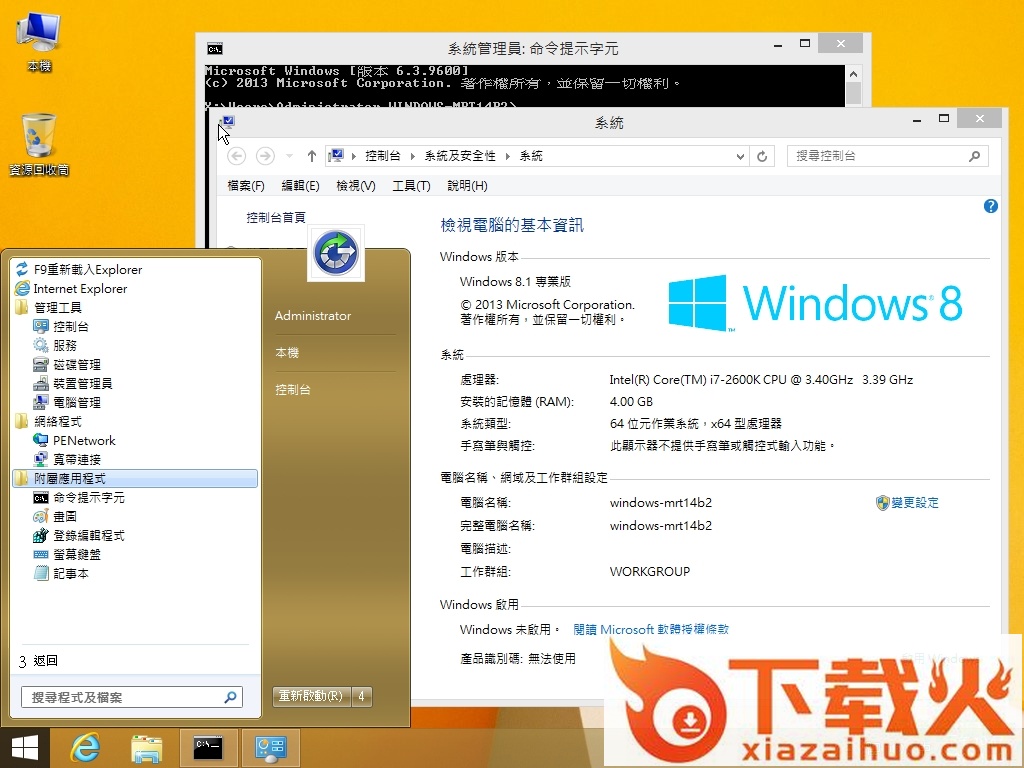Launch 螢幕鍵盤 on-screen keyboard entry

[x=76, y=554]
